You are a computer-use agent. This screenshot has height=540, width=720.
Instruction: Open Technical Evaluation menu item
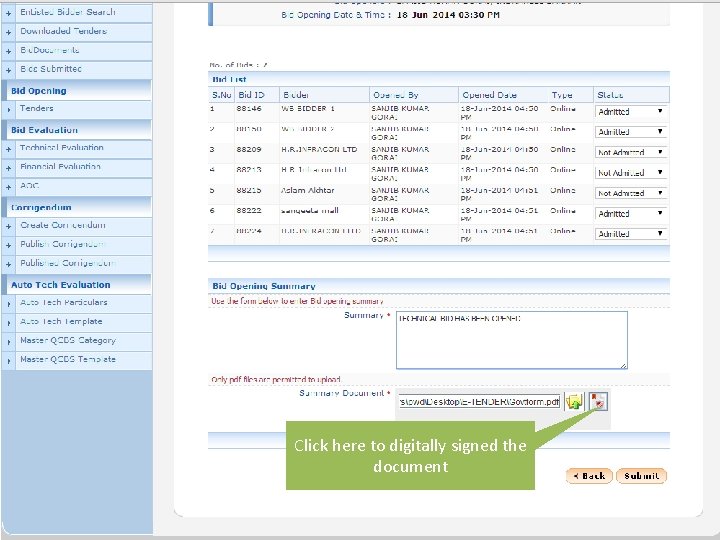[62, 148]
